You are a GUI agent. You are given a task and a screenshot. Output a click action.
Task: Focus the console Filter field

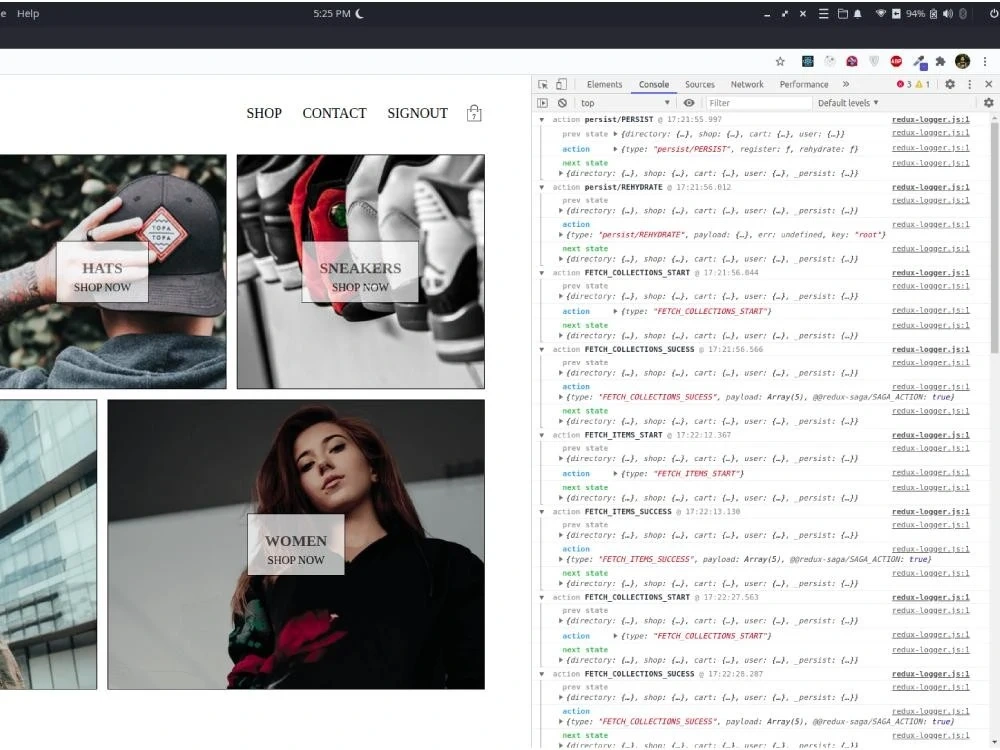point(758,103)
